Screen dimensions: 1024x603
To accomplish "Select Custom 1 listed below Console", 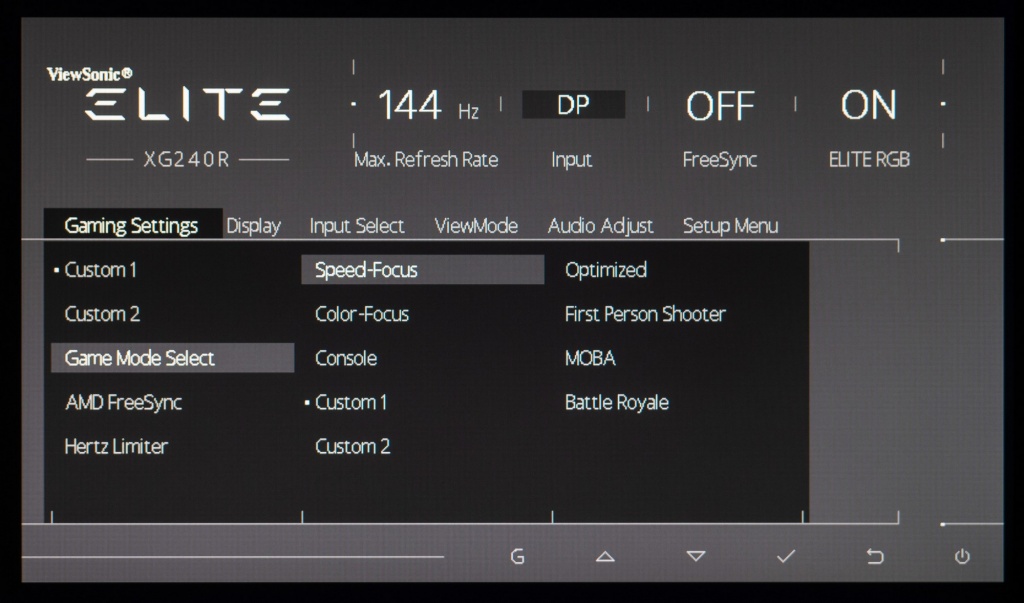I will [x=351, y=402].
